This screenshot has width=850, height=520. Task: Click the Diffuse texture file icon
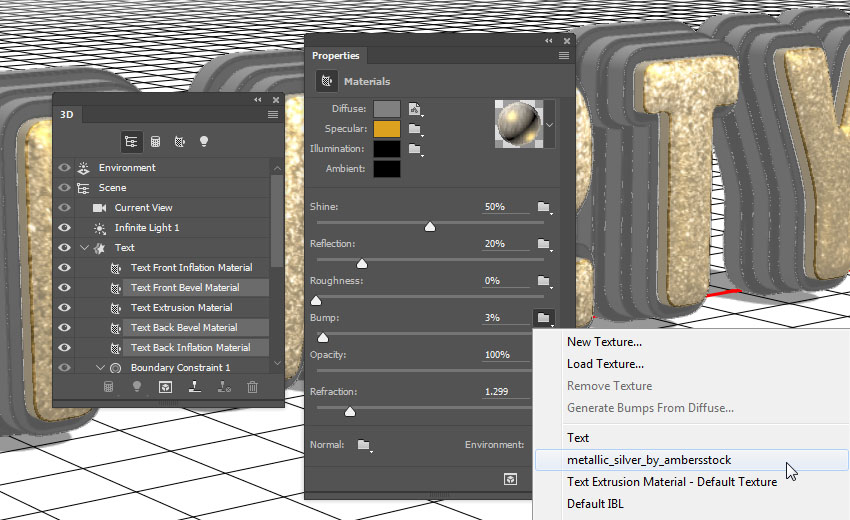(x=413, y=108)
